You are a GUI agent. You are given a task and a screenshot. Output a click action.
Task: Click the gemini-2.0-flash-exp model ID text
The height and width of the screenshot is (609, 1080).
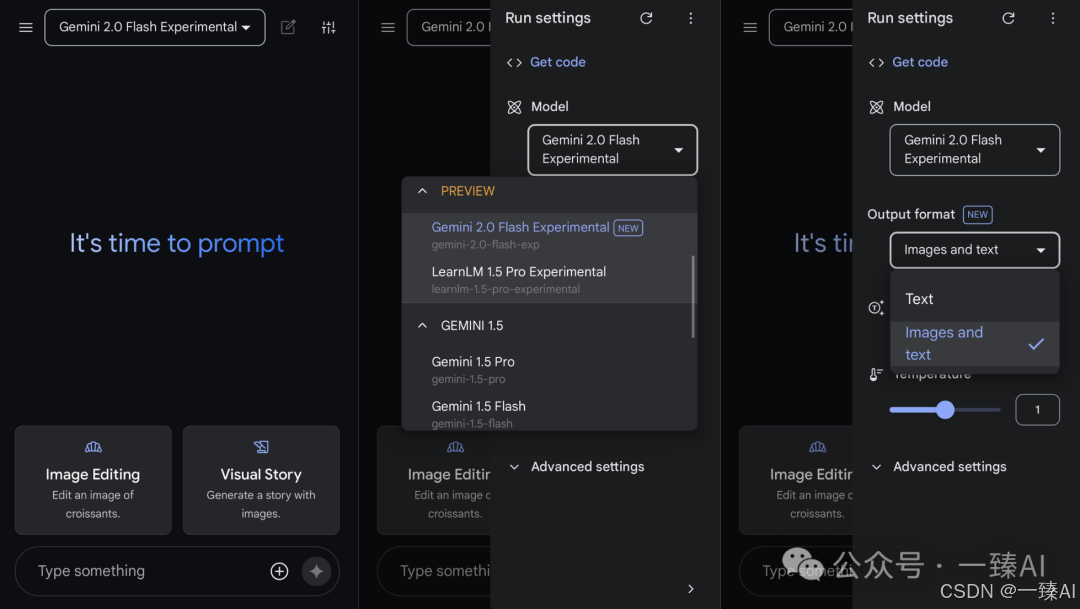486,245
